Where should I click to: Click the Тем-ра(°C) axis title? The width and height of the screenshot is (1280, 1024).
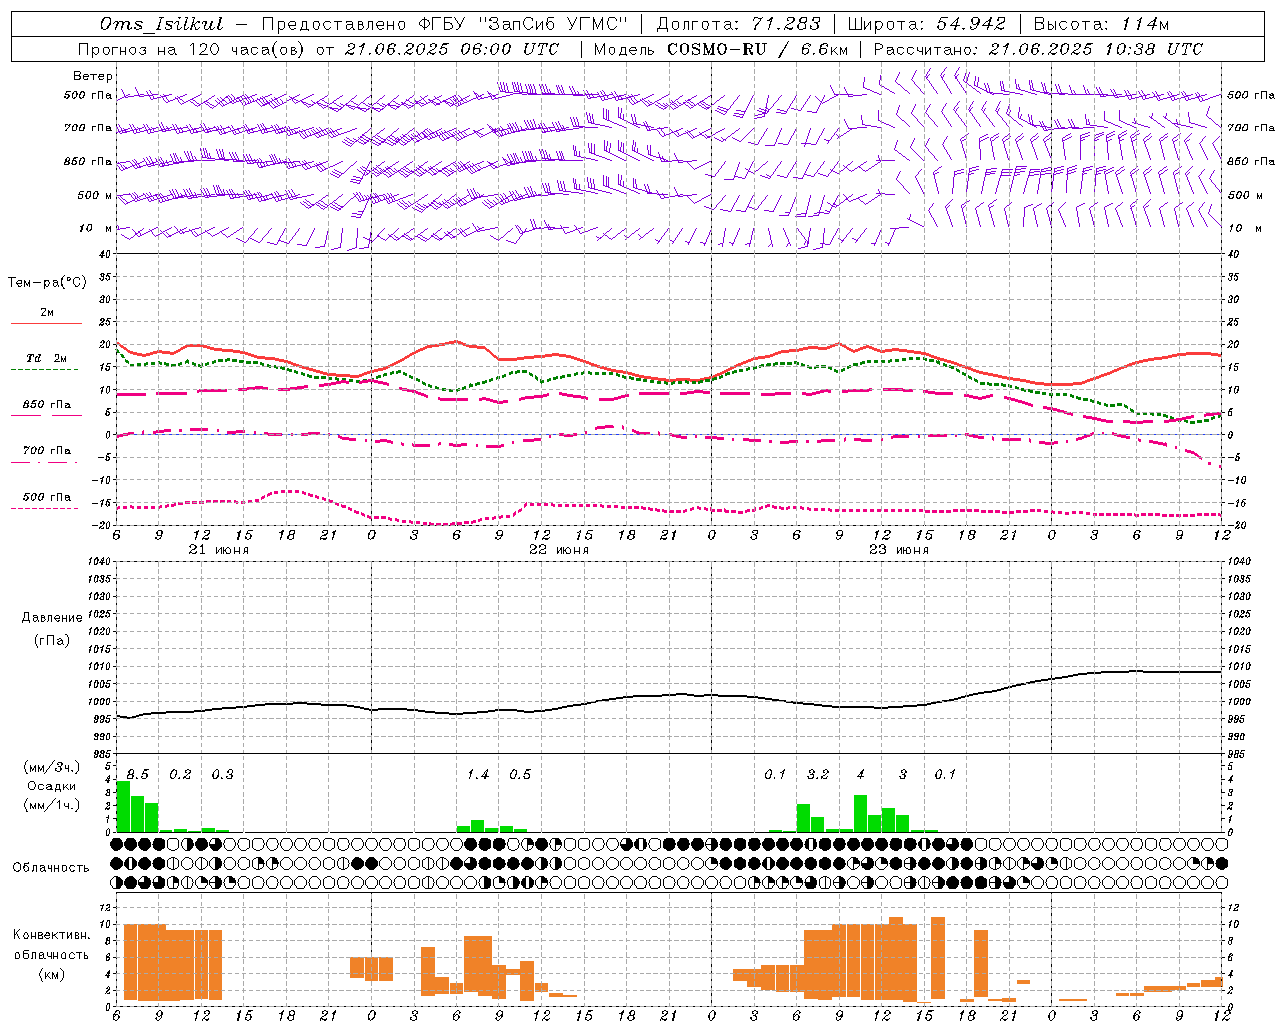tap(47, 283)
